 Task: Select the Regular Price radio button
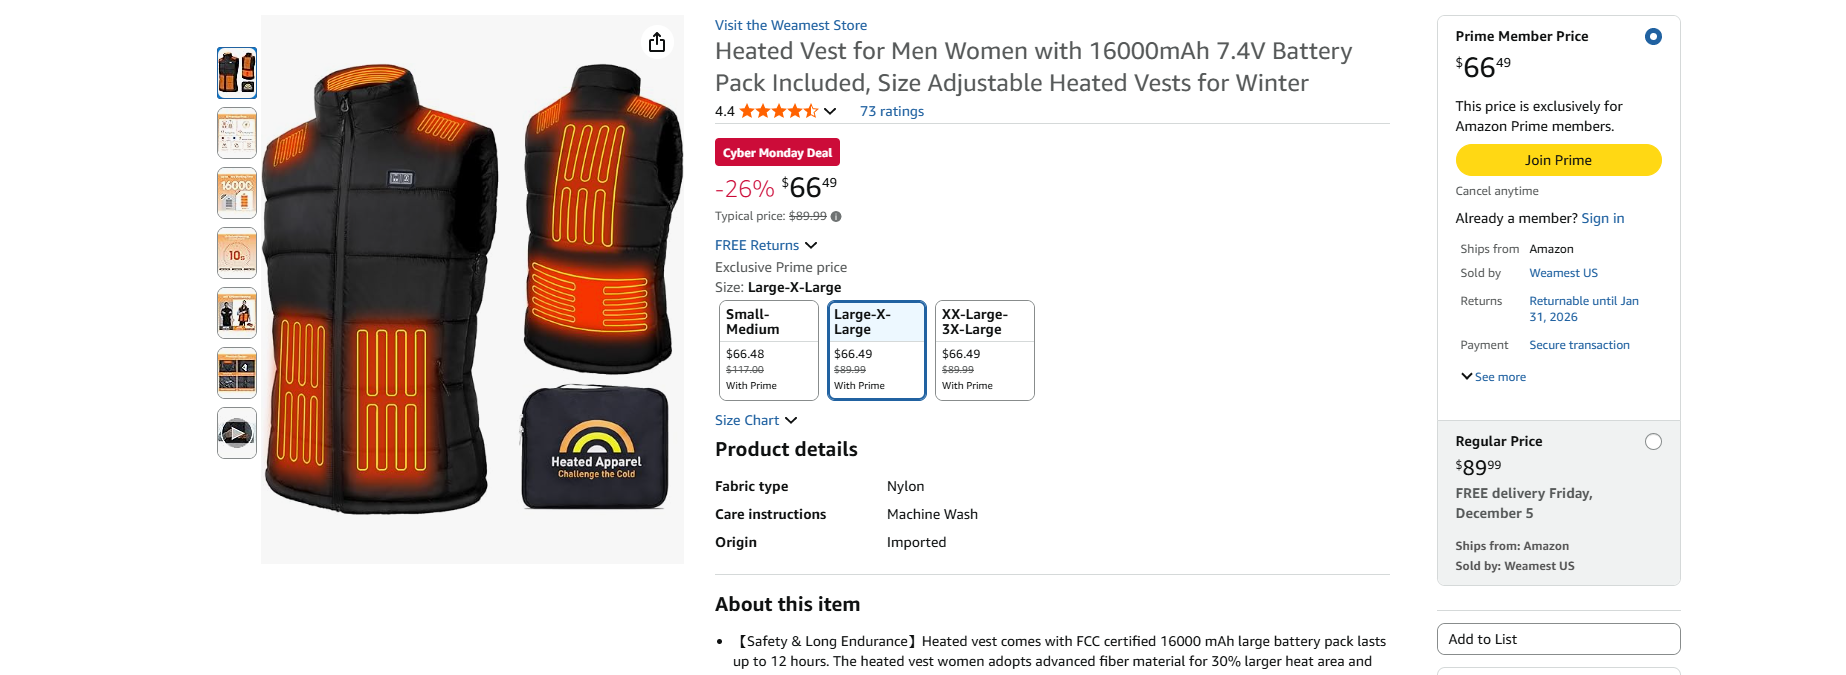click(1653, 442)
